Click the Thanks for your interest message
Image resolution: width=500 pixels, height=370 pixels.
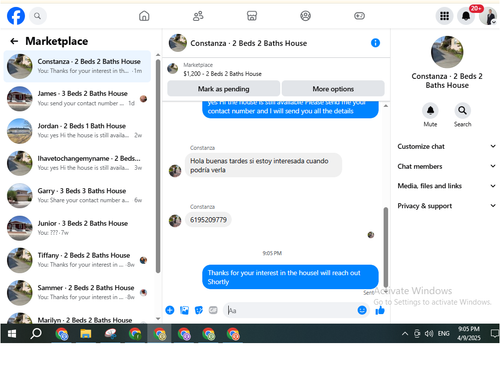tap(290, 277)
